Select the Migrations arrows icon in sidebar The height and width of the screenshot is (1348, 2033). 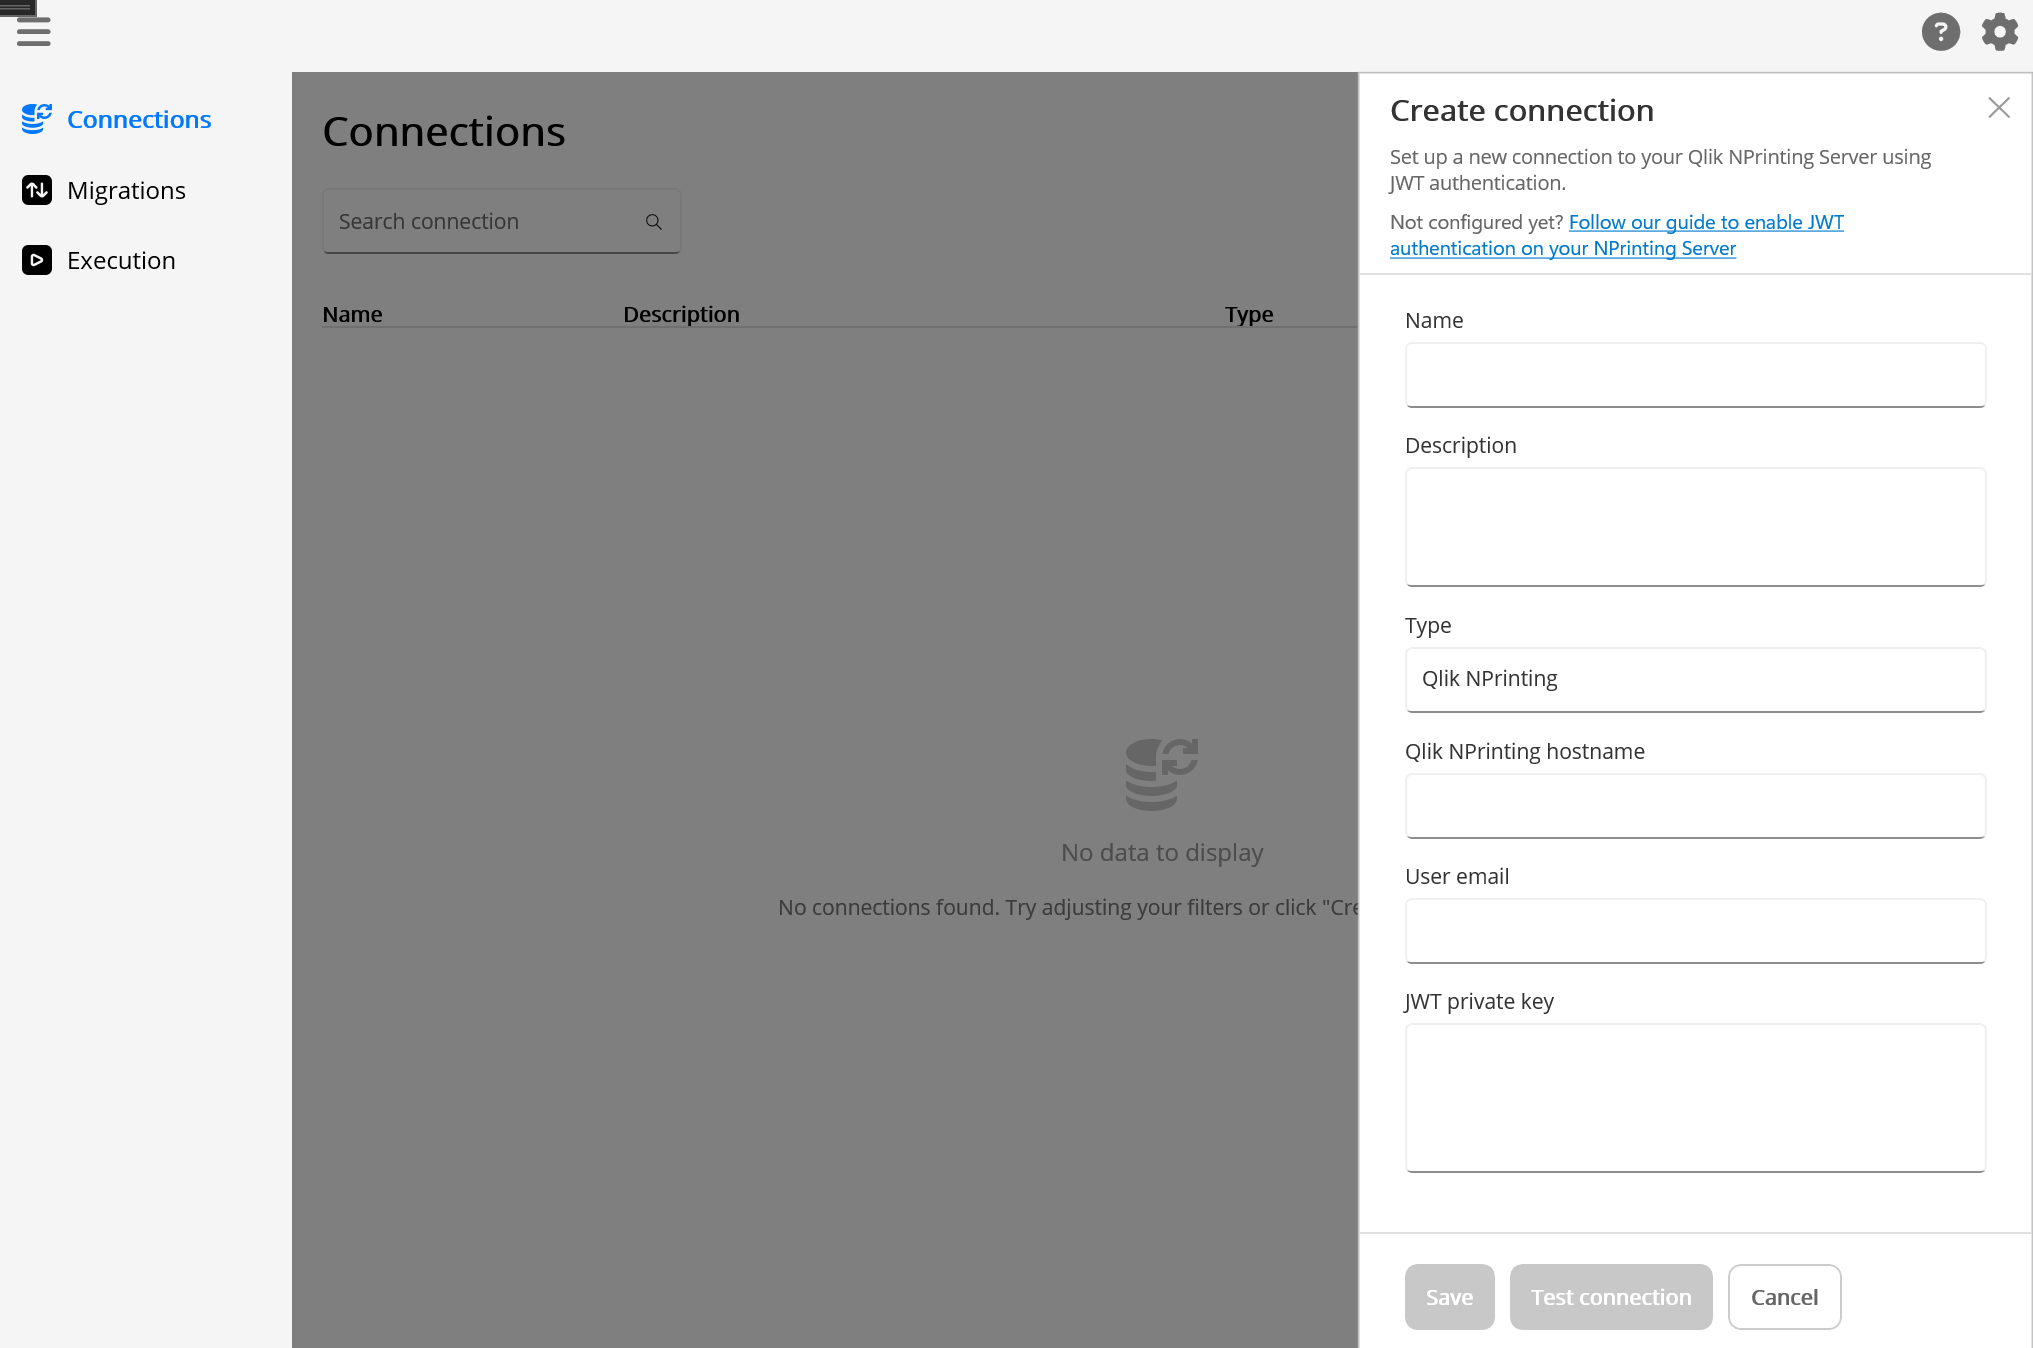(x=37, y=190)
